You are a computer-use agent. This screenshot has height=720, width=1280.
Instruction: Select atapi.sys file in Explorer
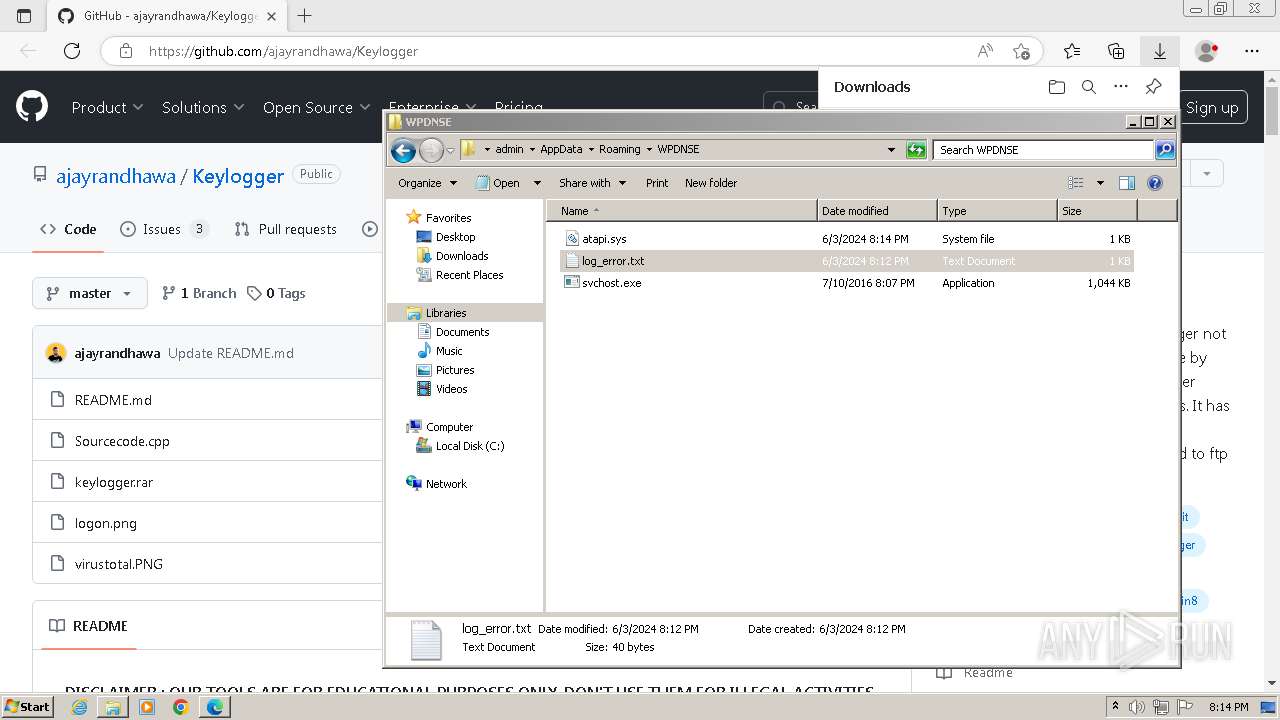[604, 239]
